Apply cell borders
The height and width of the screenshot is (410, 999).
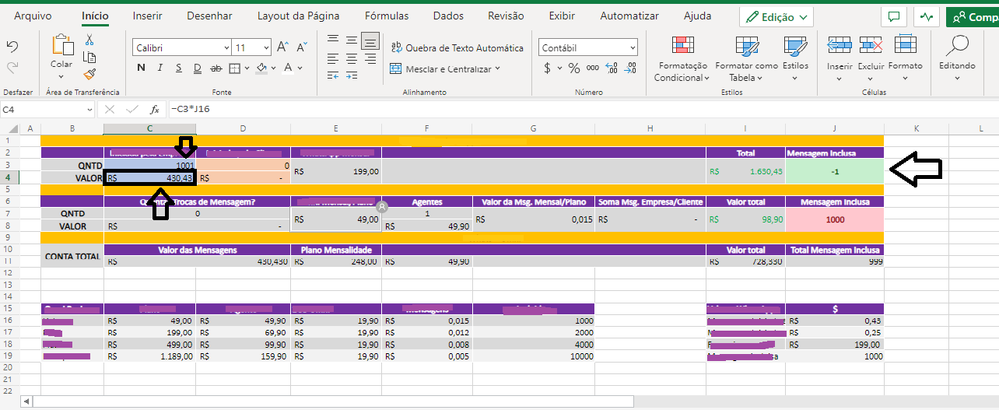pyautogui.click(x=234, y=67)
